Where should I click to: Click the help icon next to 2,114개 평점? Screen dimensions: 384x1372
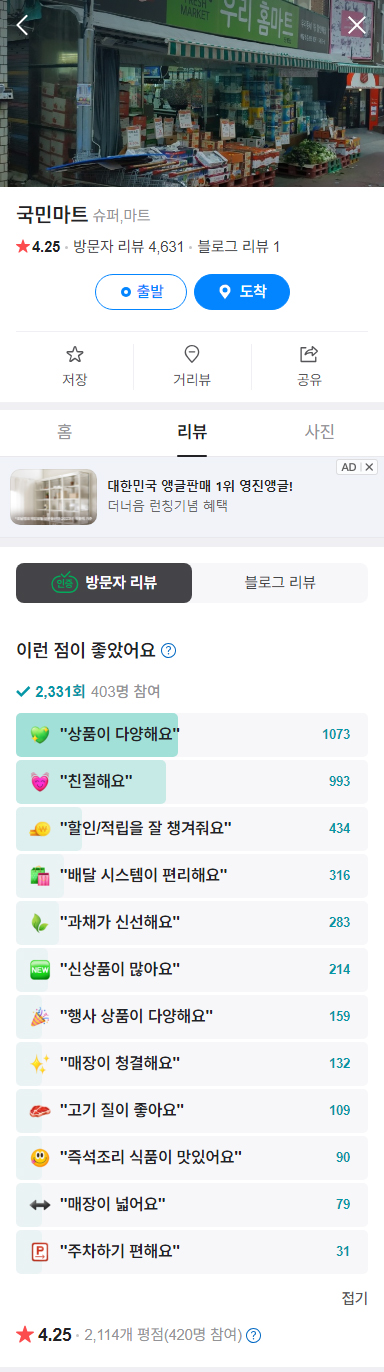point(254,1335)
